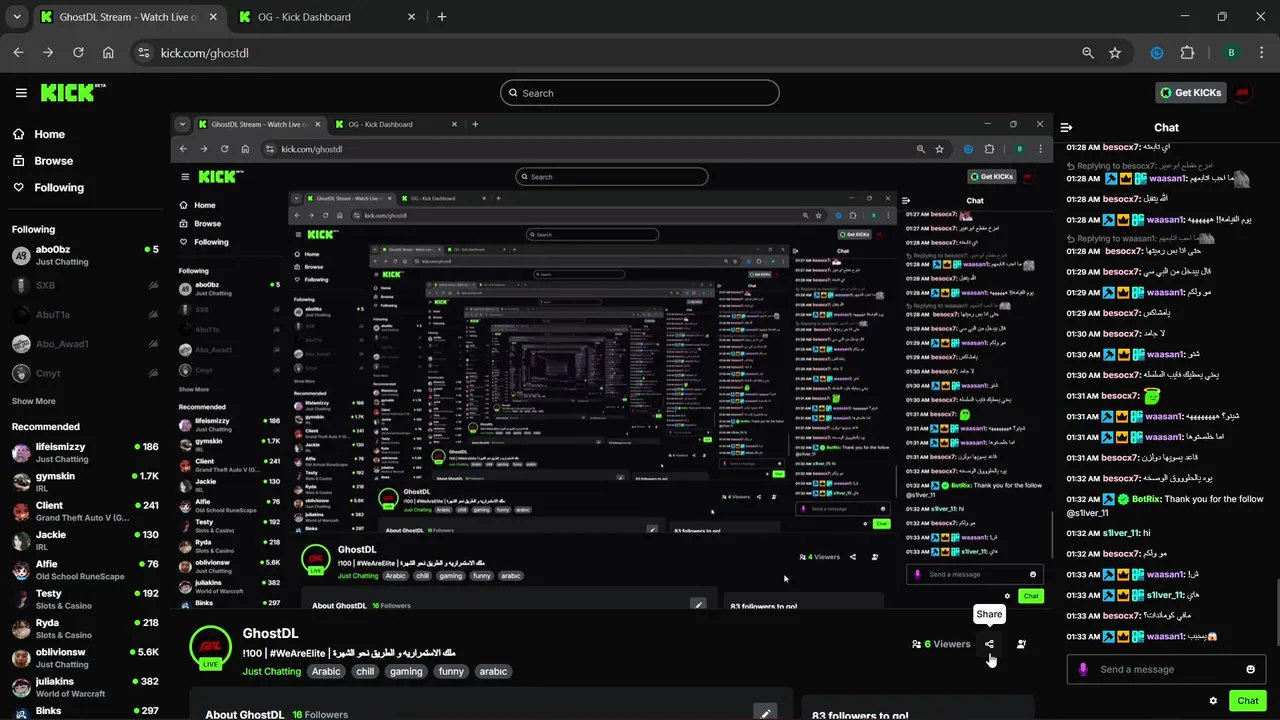Open recommended channel Jackie

(x=84, y=540)
